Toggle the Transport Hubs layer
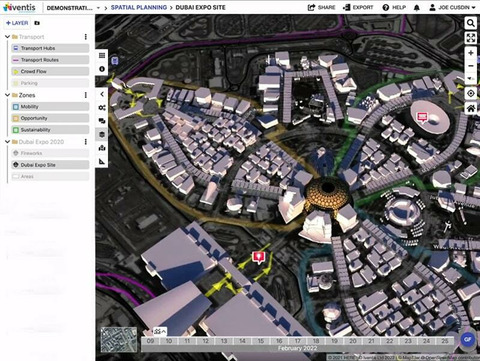Viewport: 480px width, 361px height. (x=50, y=48)
